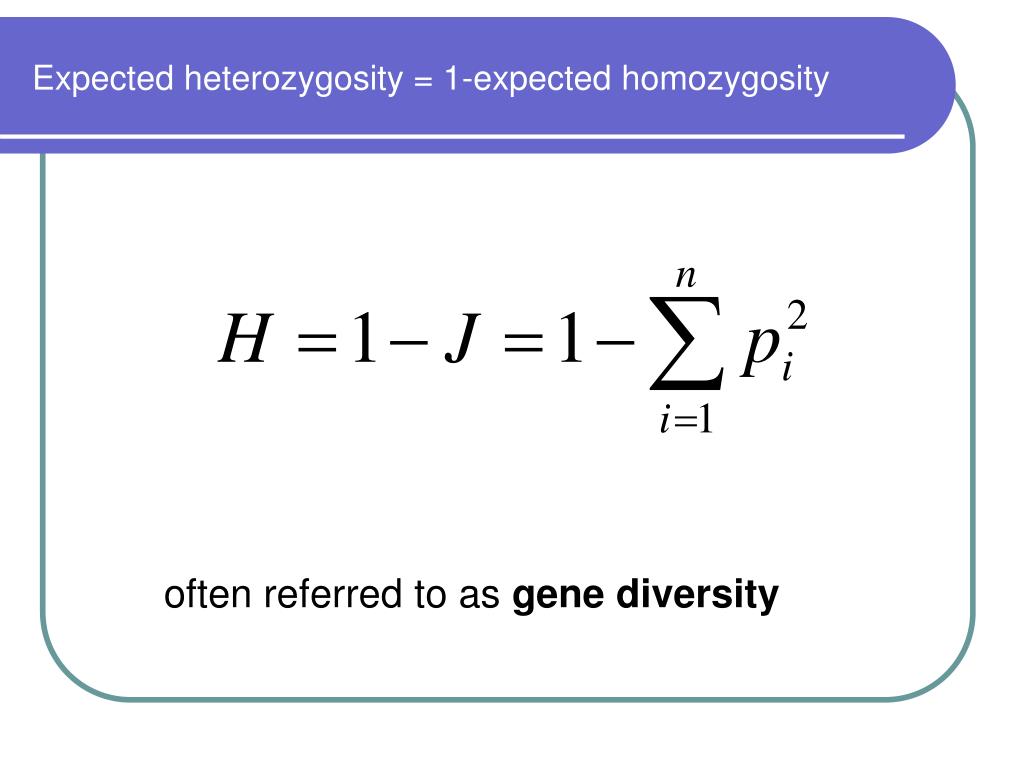
Task: Click the equals sign right after H
Action: point(317,342)
